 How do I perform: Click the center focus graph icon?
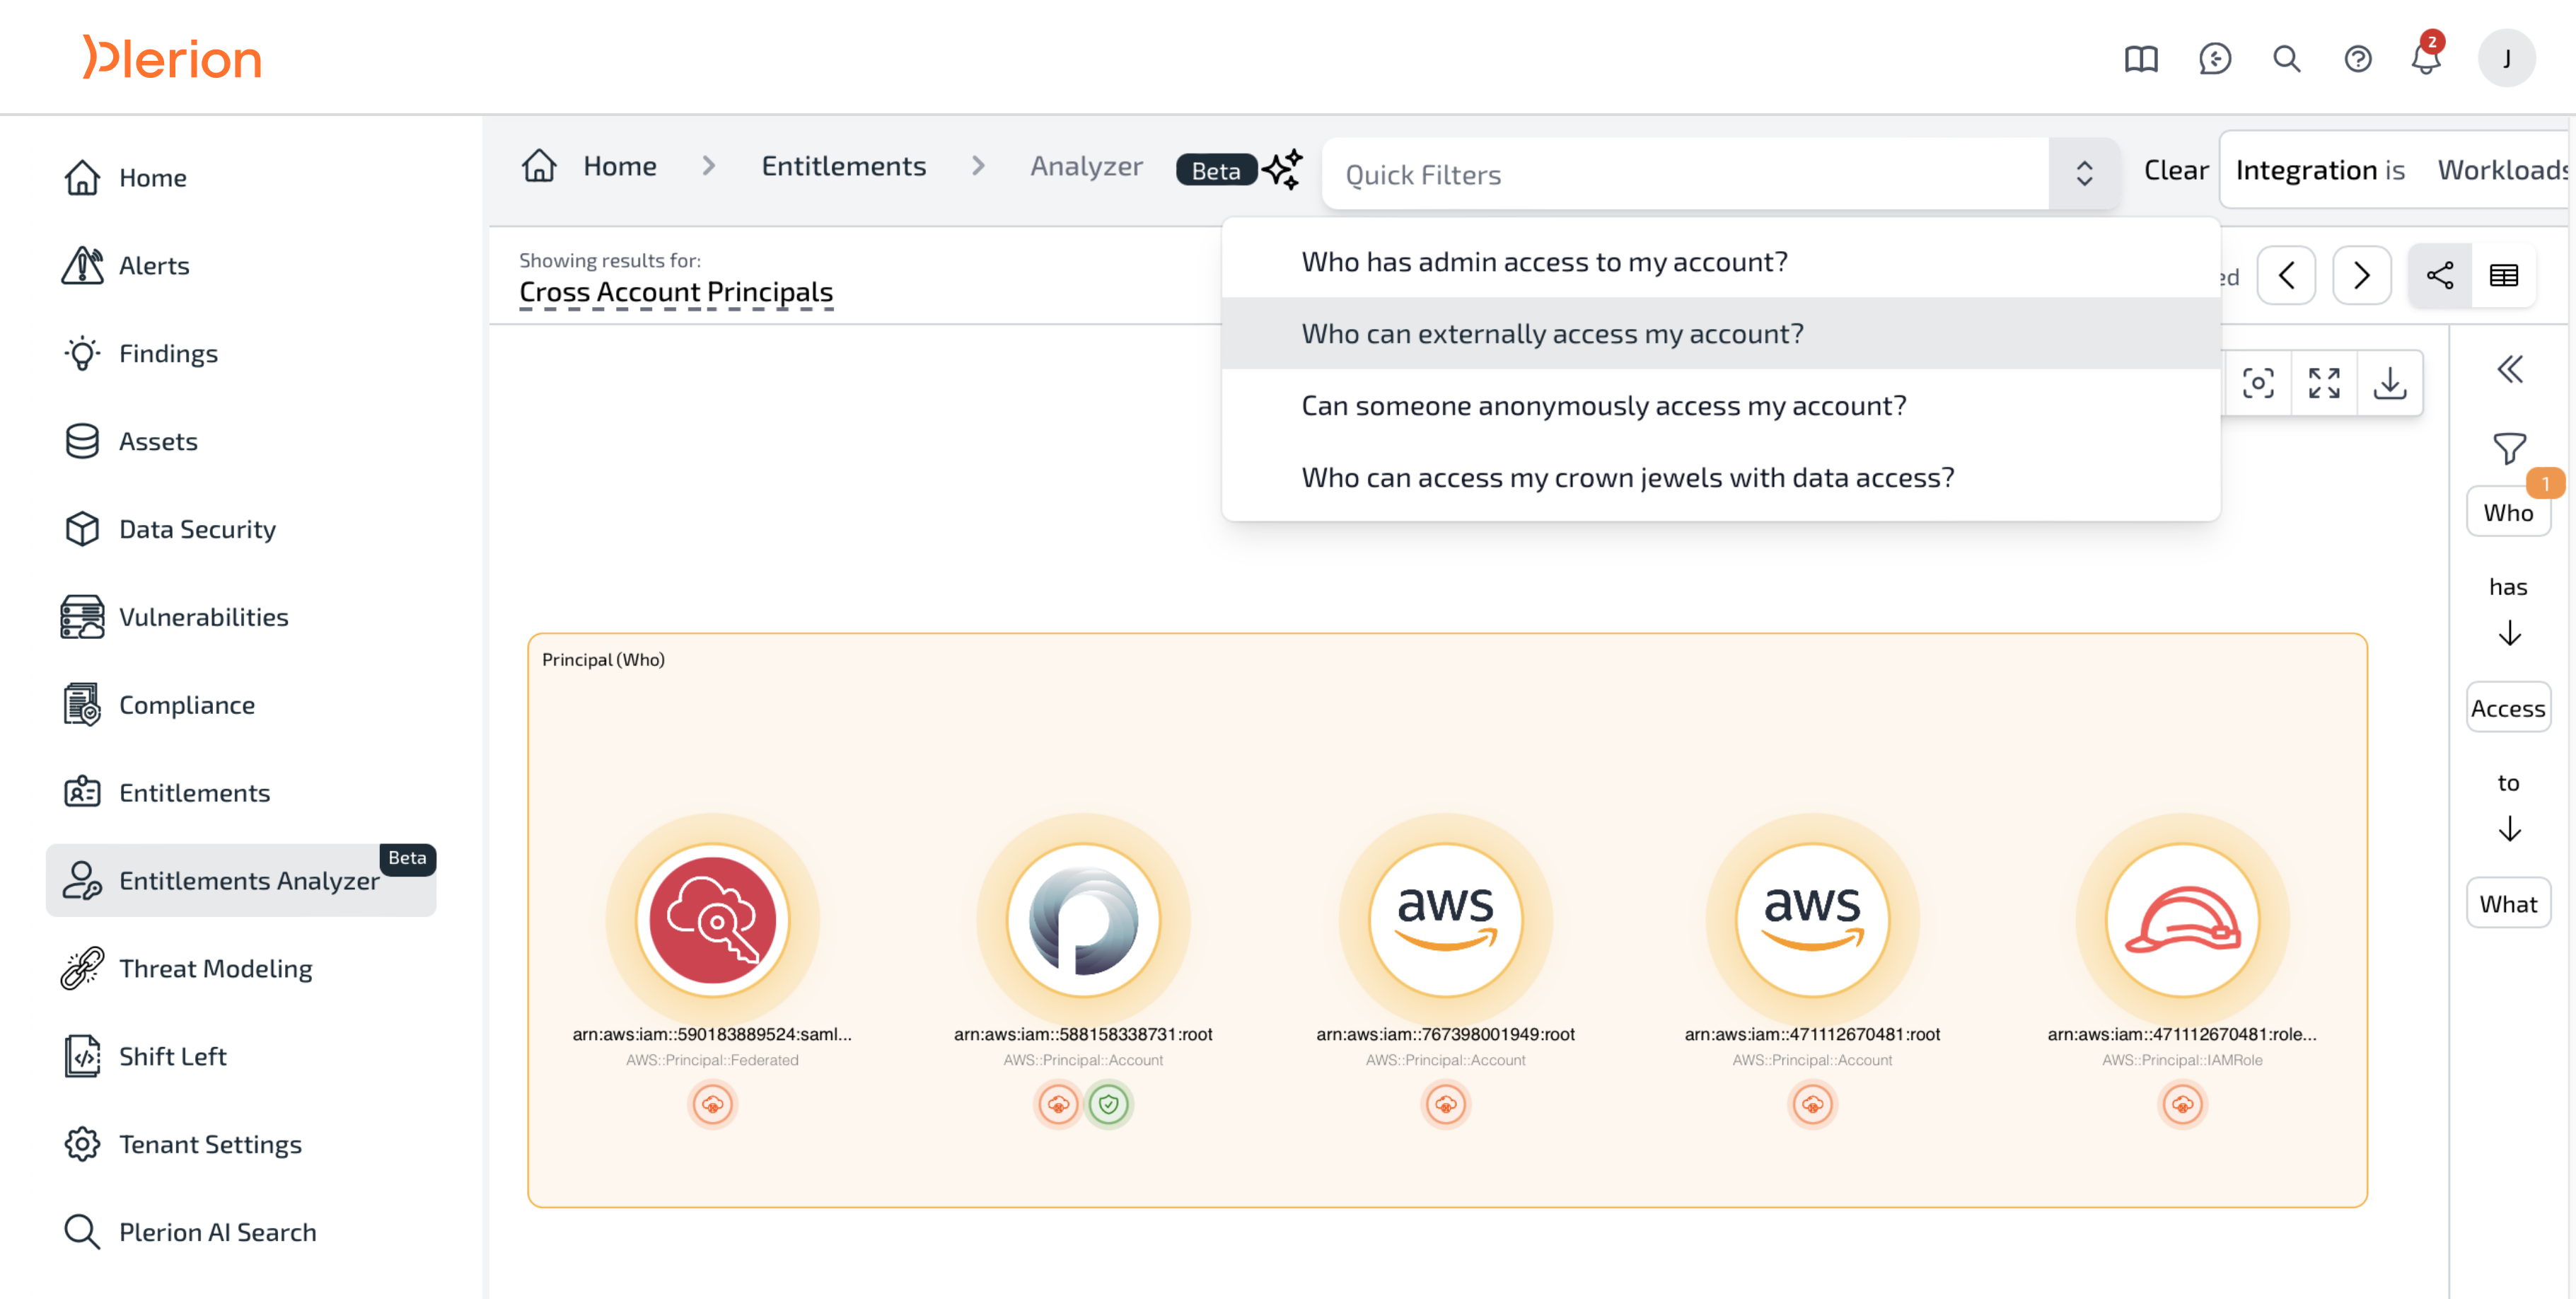pos(2258,383)
